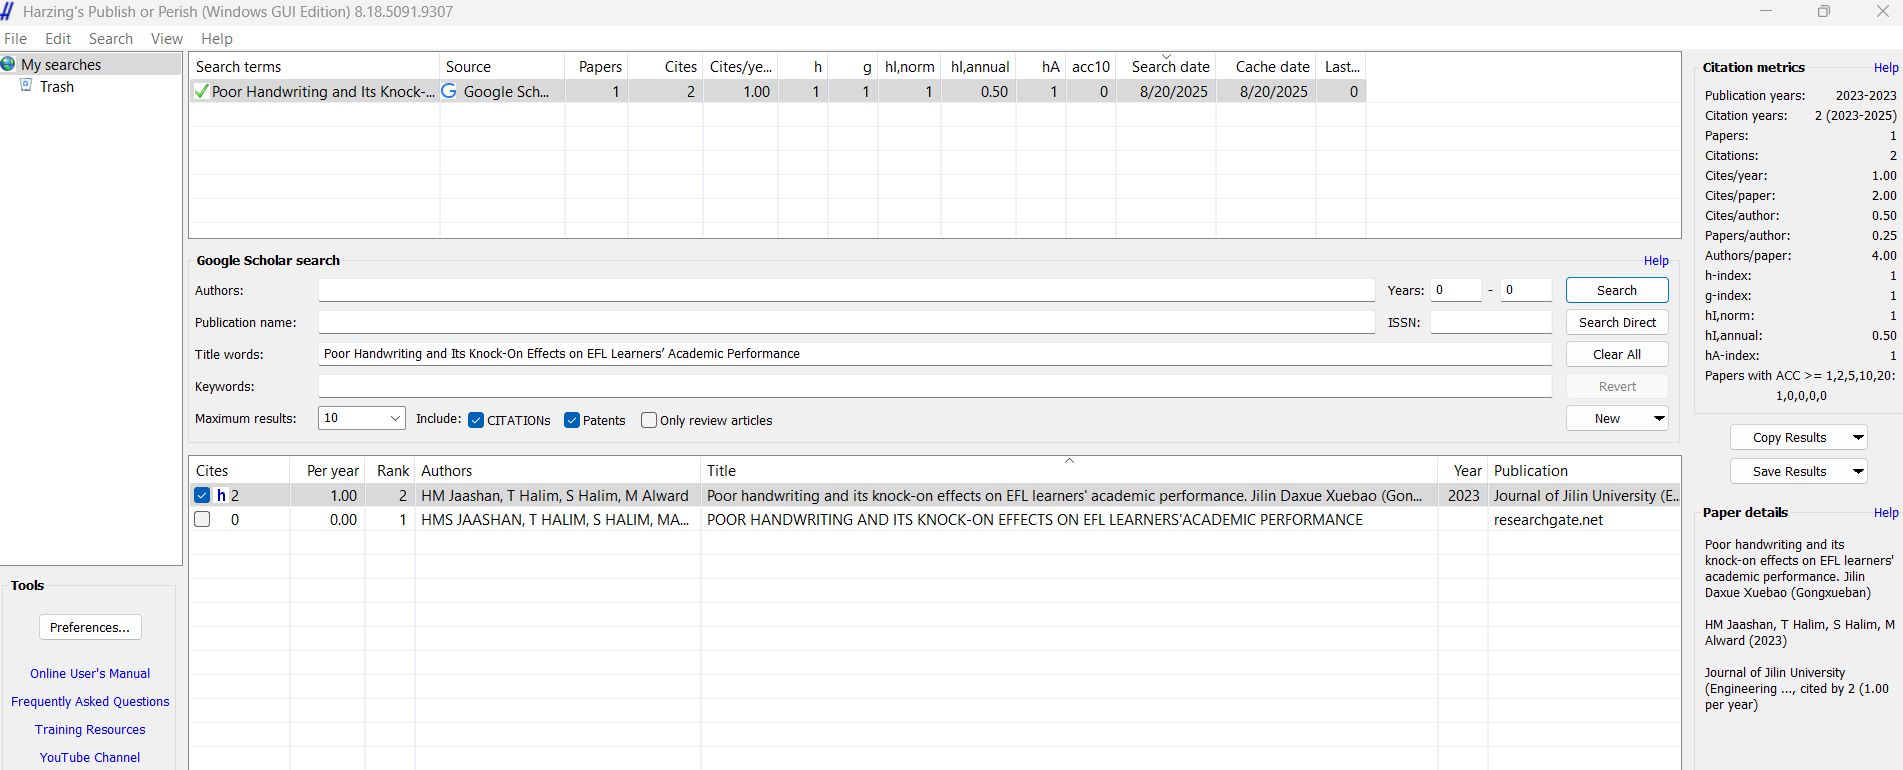
Task: Click the My searches globe icon
Action: pyautogui.click(x=8, y=65)
